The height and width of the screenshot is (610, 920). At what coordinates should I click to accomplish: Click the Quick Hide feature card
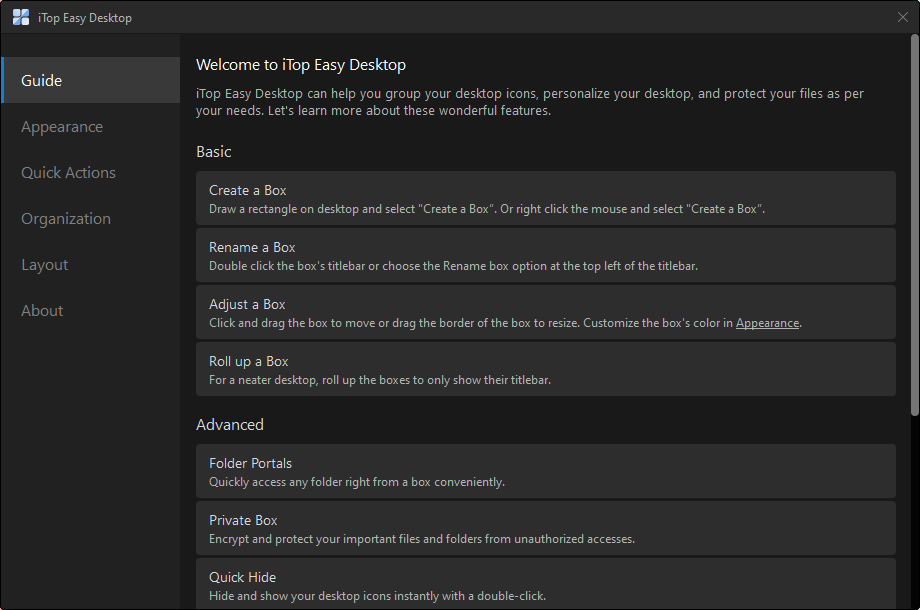pos(545,585)
